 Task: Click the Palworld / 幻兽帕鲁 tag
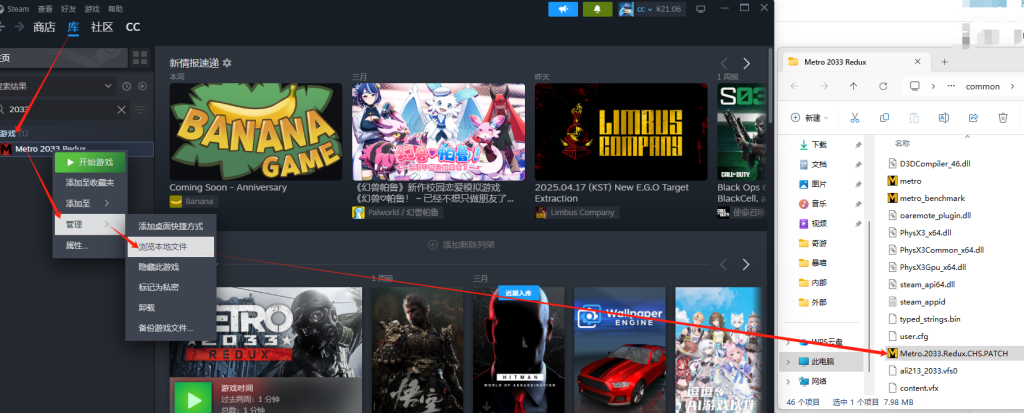coord(397,212)
